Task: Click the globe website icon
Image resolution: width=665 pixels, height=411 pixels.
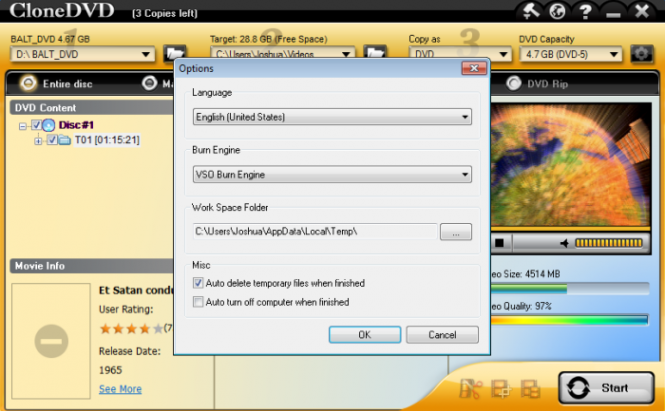Action: click(557, 11)
